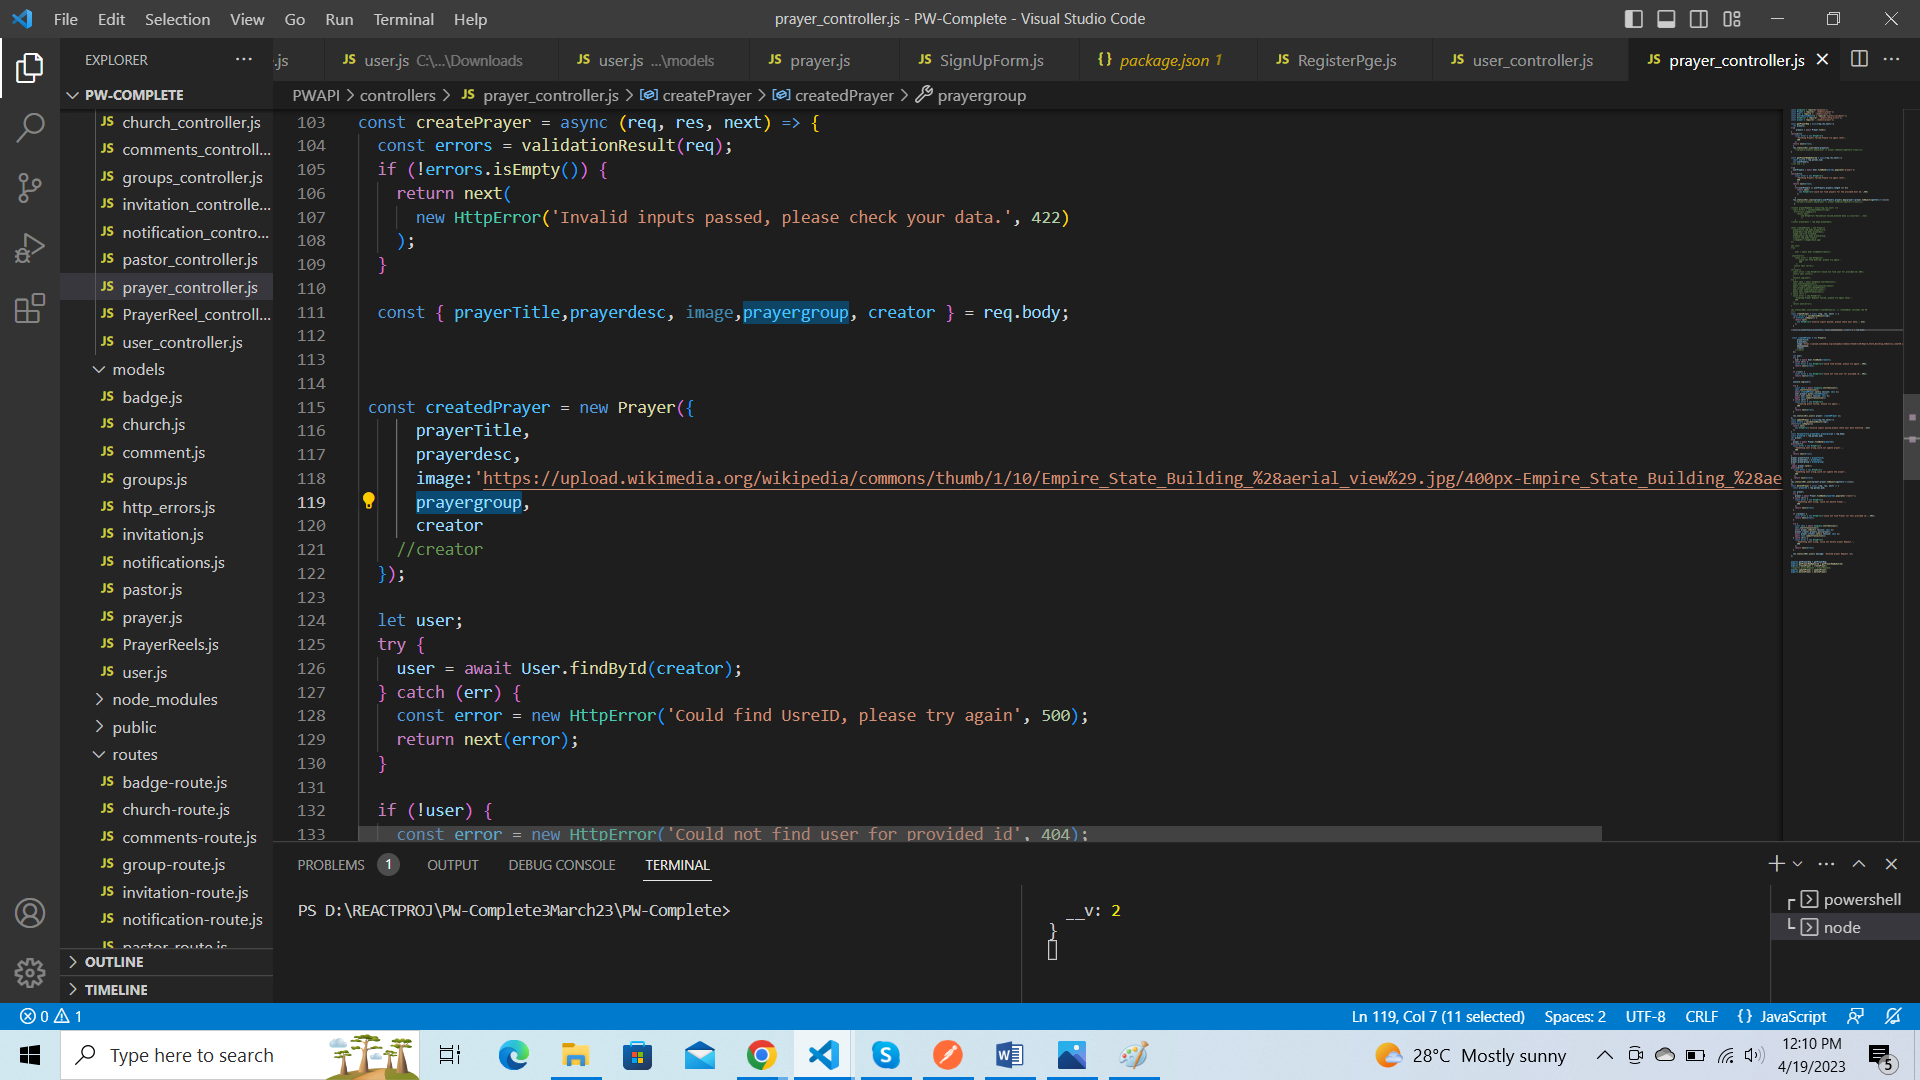Open the Run and Debug view
The width and height of the screenshot is (1920, 1080).
30,247
